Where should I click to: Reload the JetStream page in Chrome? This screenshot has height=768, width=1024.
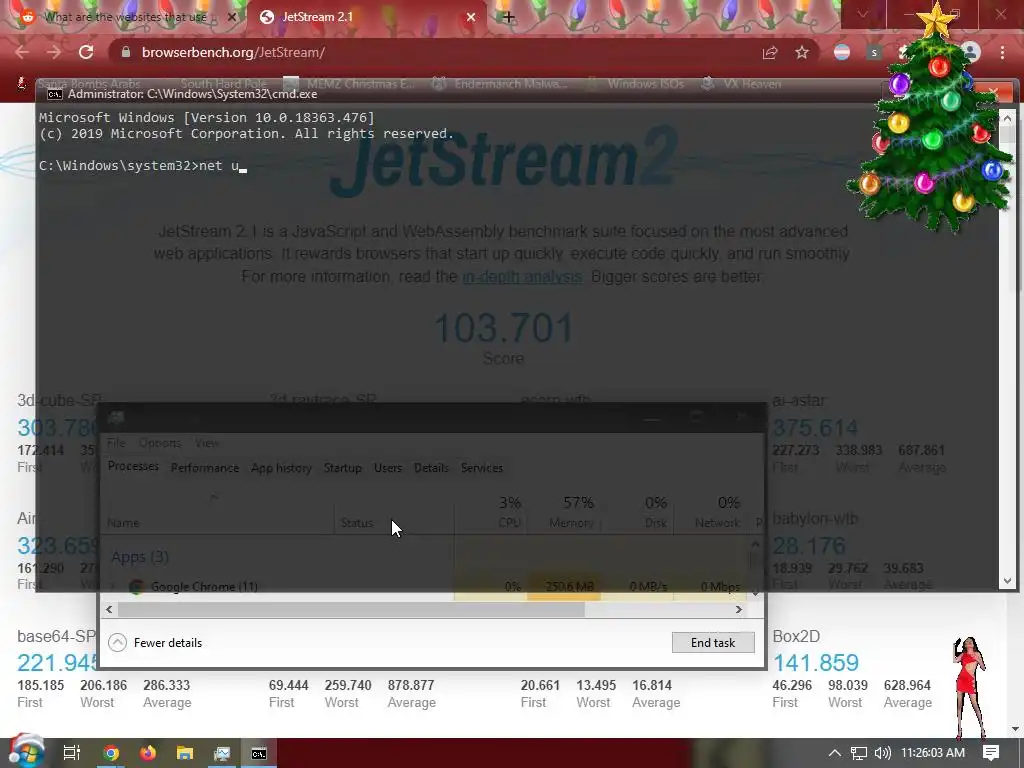[x=86, y=52]
